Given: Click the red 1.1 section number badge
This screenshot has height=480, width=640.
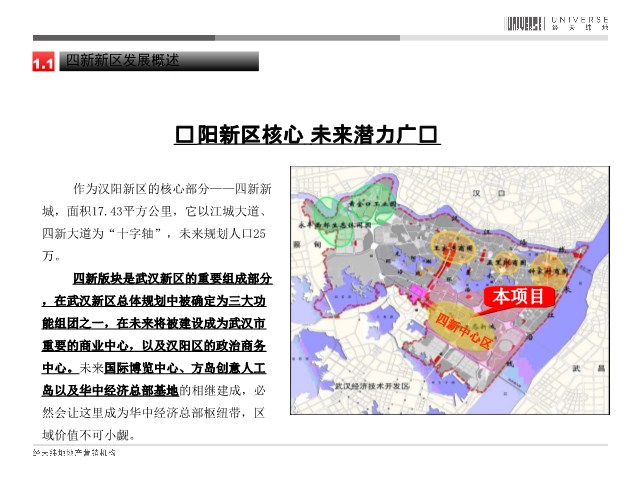Looking at the screenshot, I should [x=43, y=62].
